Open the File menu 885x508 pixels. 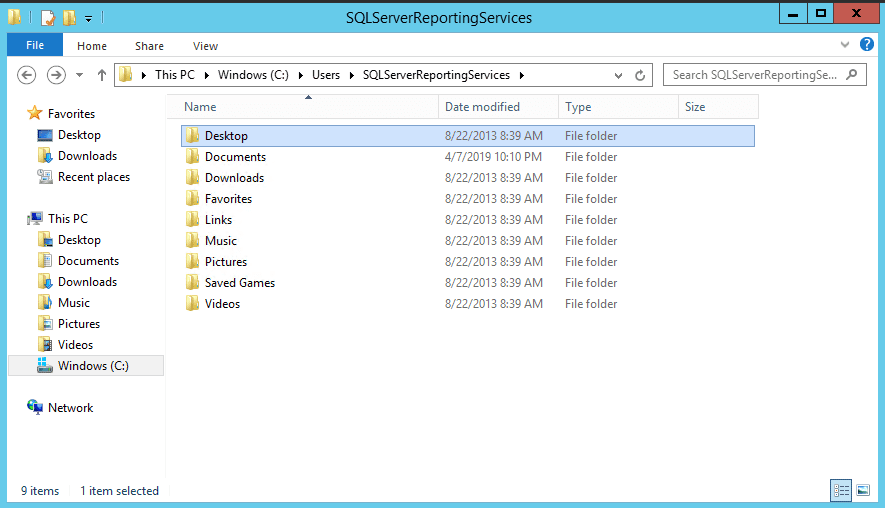[x=34, y=45]
